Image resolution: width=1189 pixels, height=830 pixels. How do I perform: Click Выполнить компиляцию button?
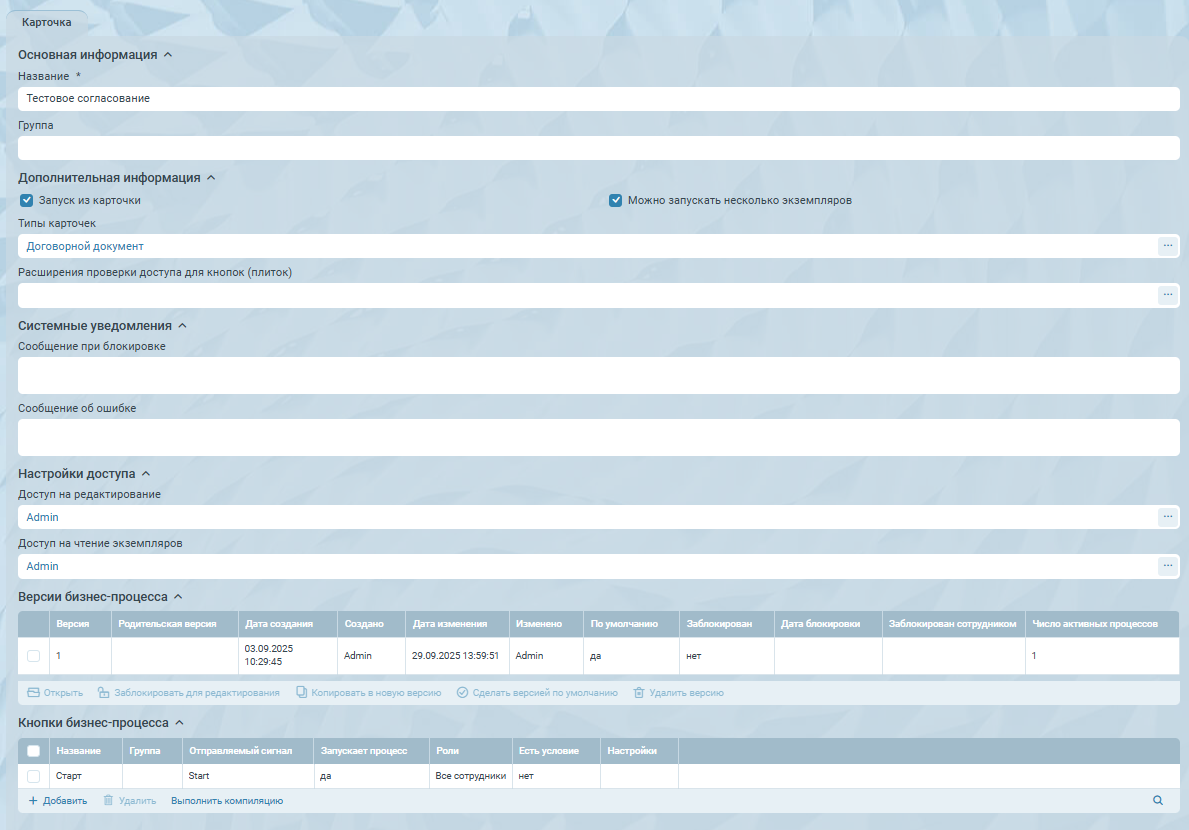(x=227, y=801)
